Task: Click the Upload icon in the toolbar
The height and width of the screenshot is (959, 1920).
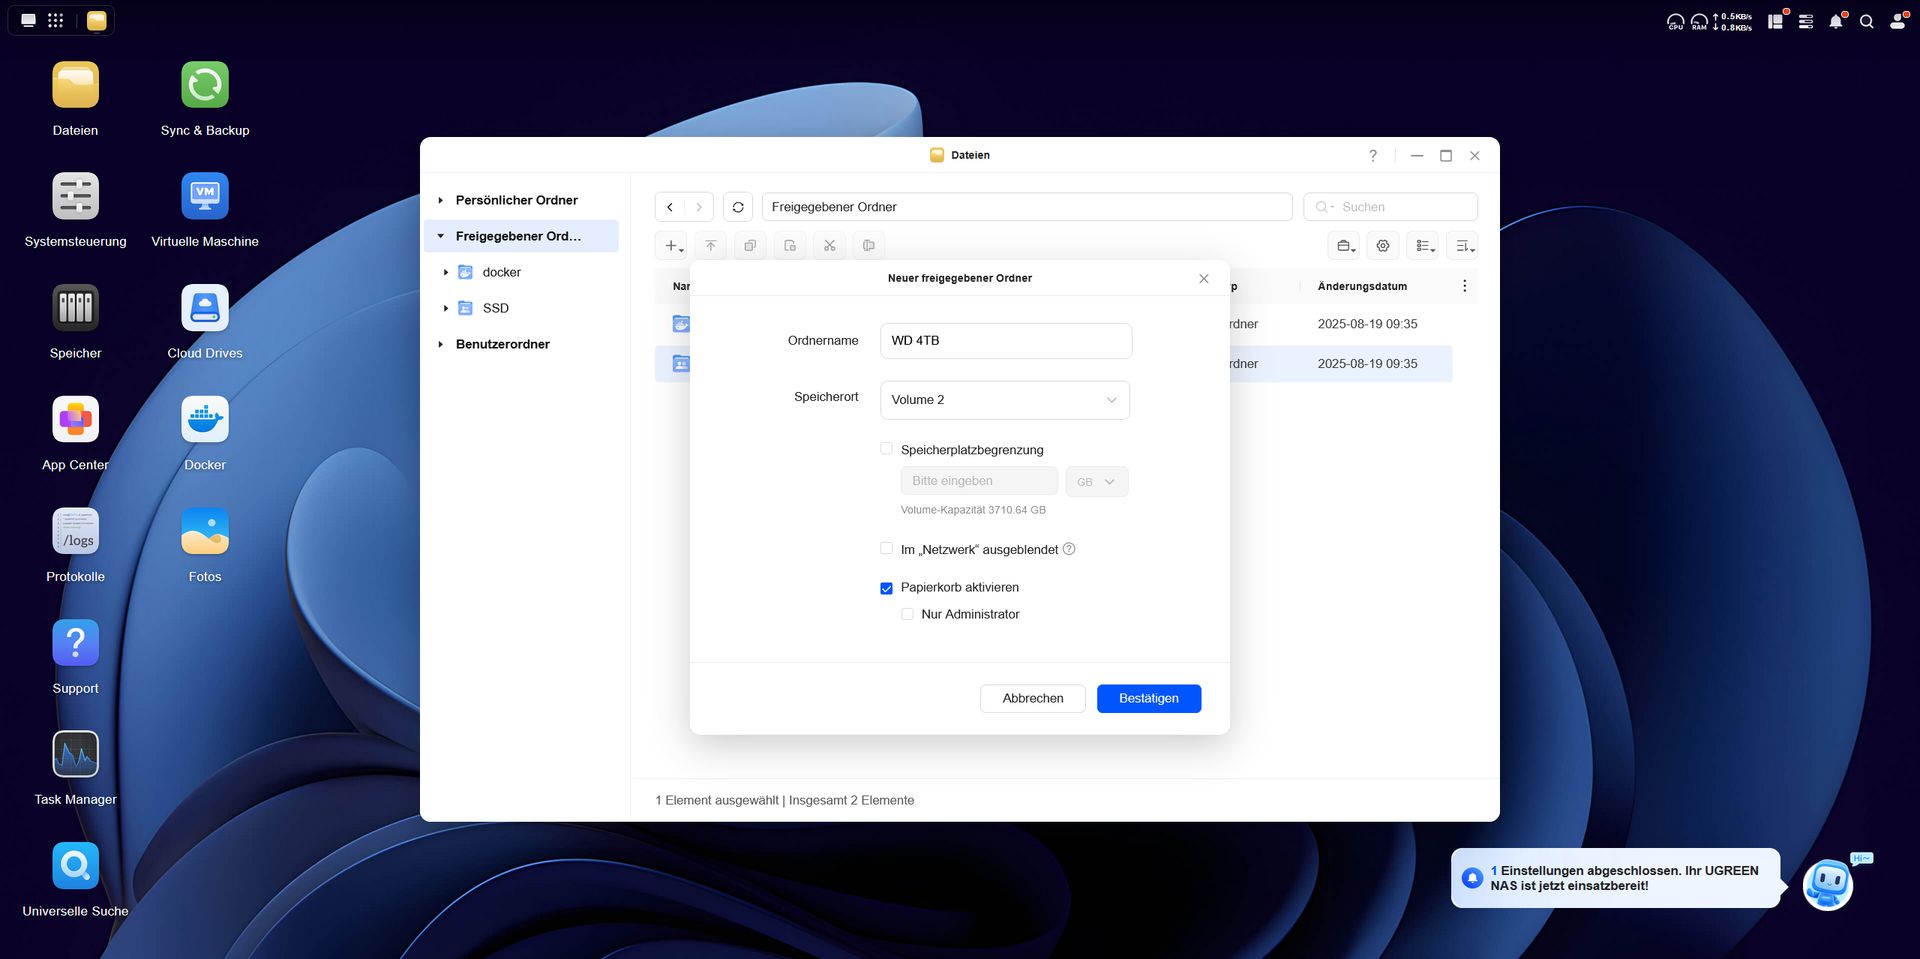Action: (x=710, y=245)
